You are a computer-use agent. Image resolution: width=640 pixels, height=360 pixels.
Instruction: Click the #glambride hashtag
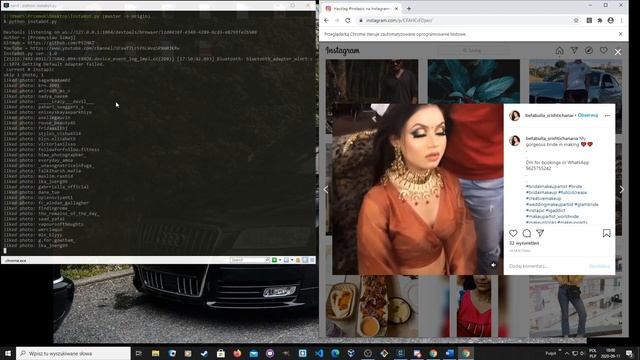pos(587,204)
